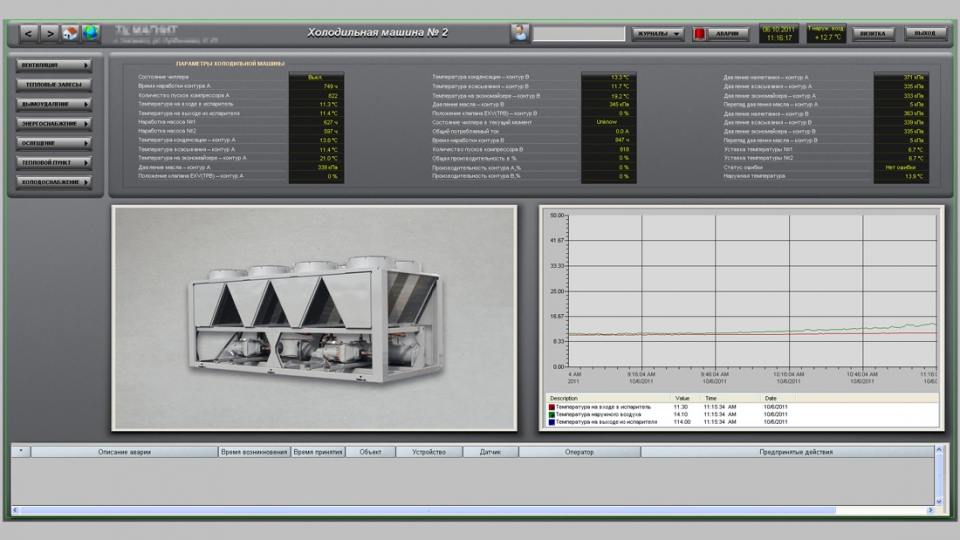
Task: Click heading ПАРАМЕТРЫ ХОЛОДИЛЬНОЙ МАШИНЫ
Action: click(230, 64)
